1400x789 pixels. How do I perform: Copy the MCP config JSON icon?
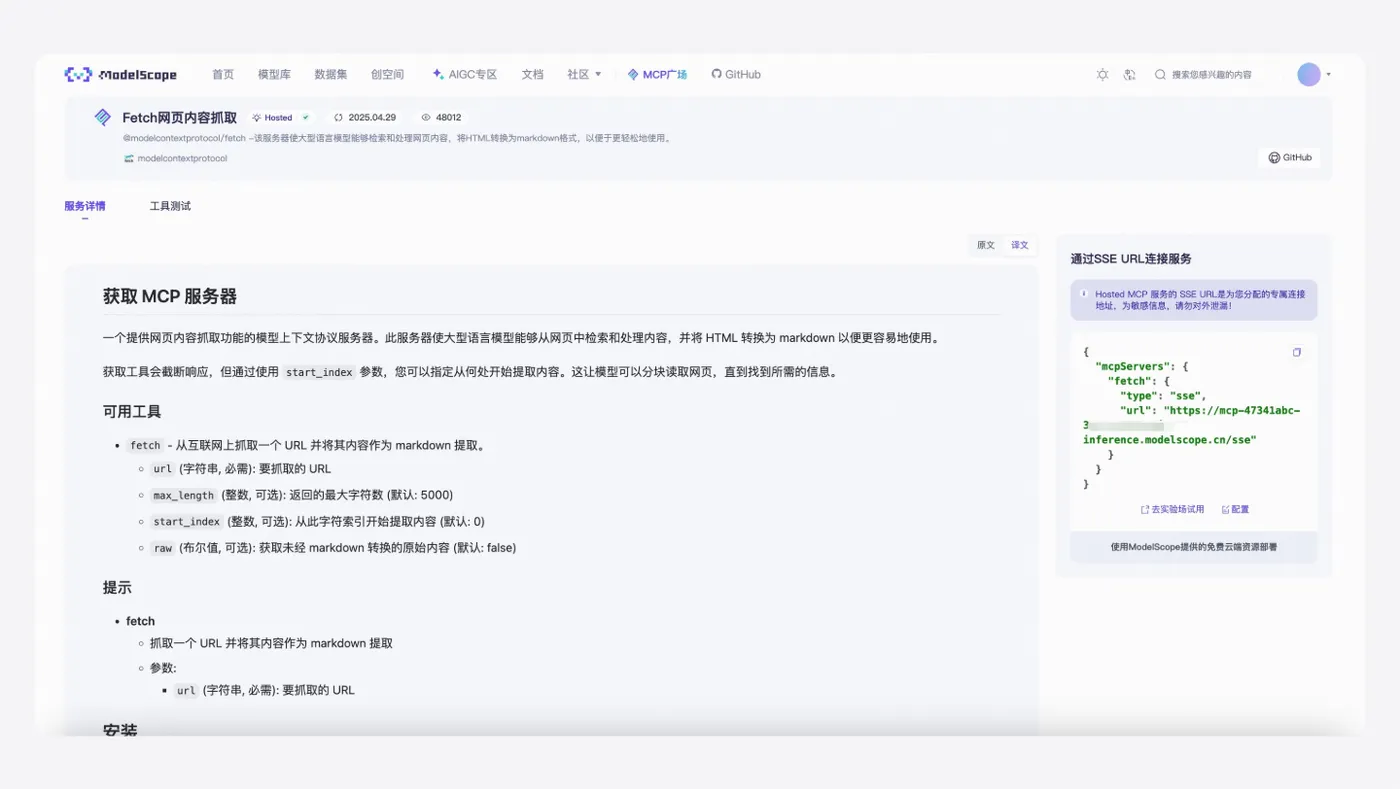(x=1297, y=352)
